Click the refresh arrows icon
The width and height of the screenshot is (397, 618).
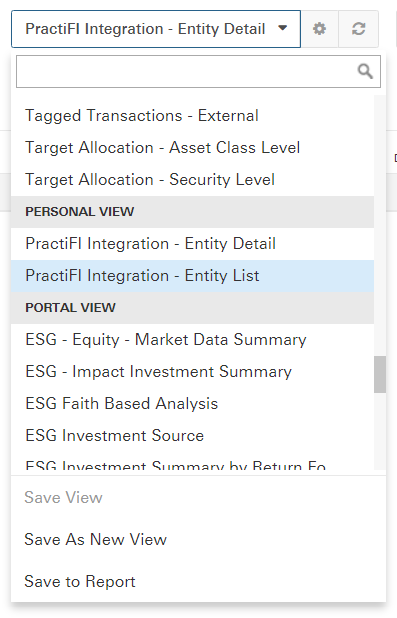pyautogui.click(x=358, y=29)
